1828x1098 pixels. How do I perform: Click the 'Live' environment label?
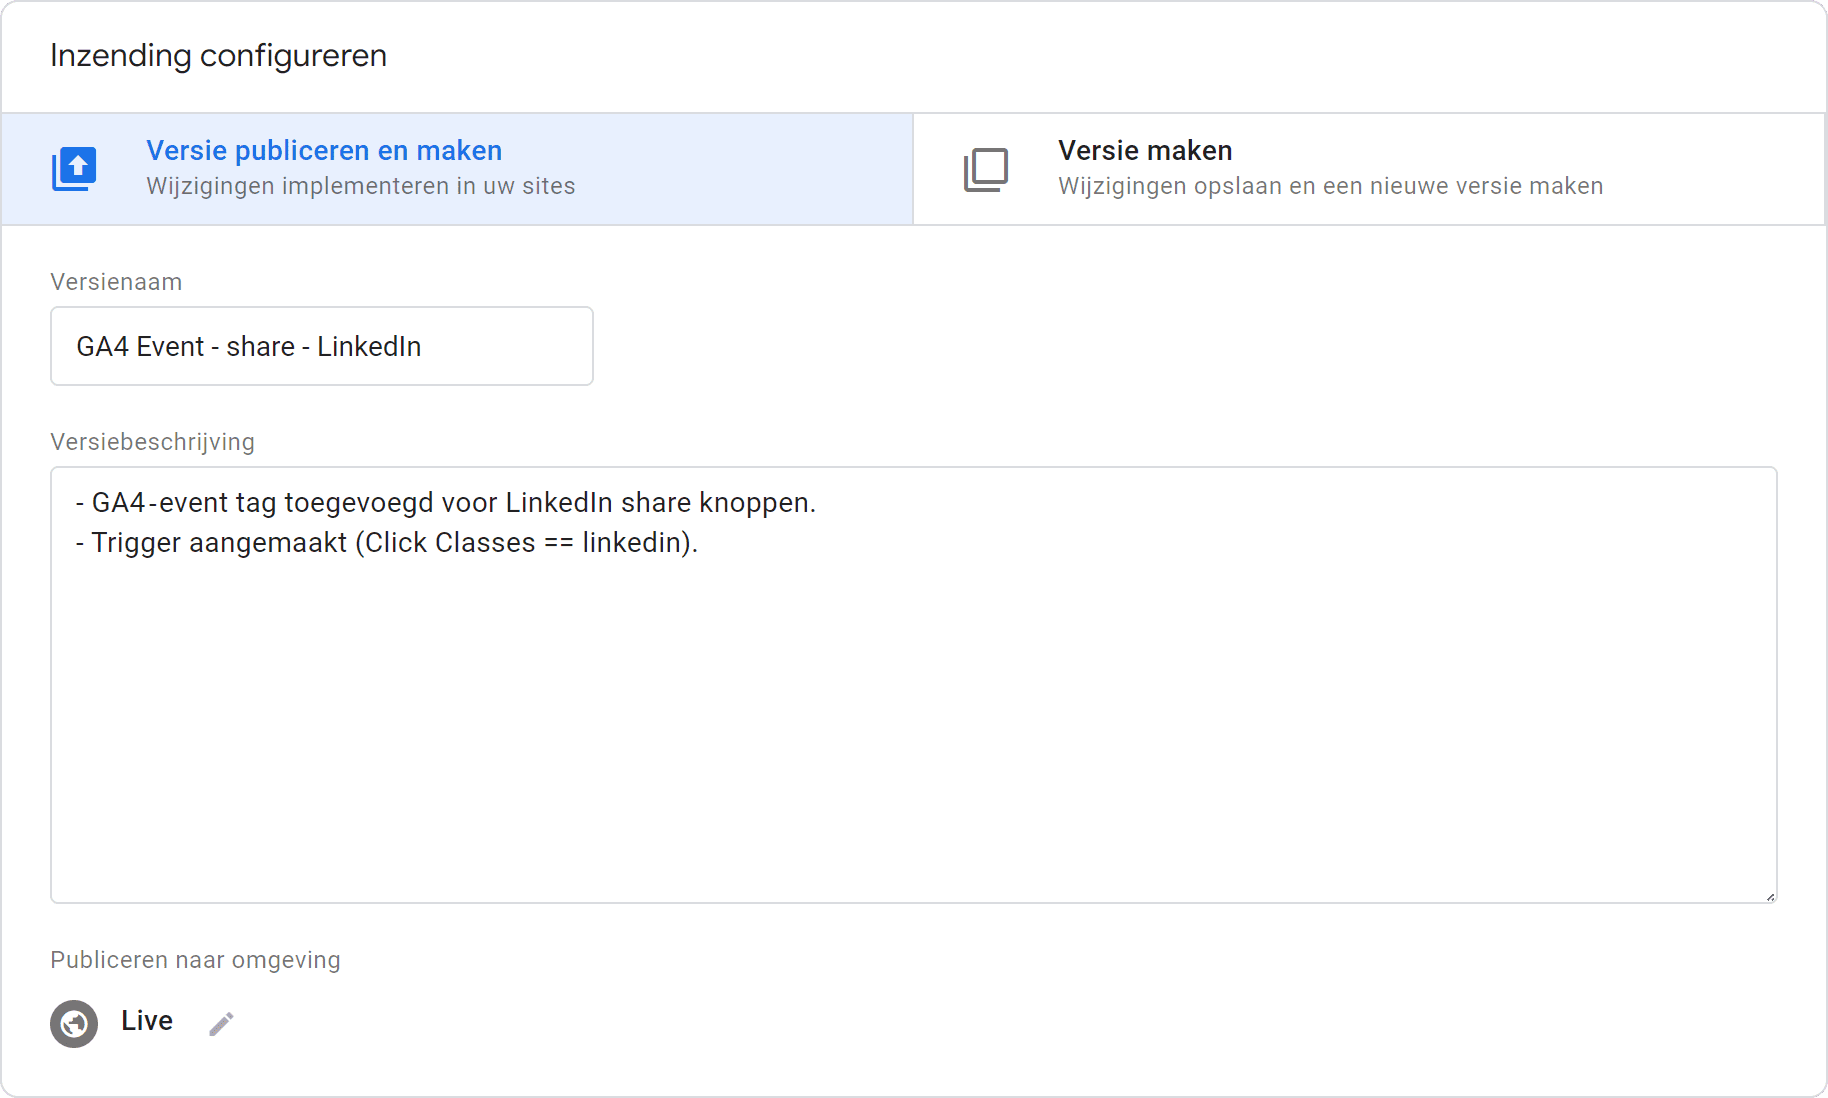147,1021
